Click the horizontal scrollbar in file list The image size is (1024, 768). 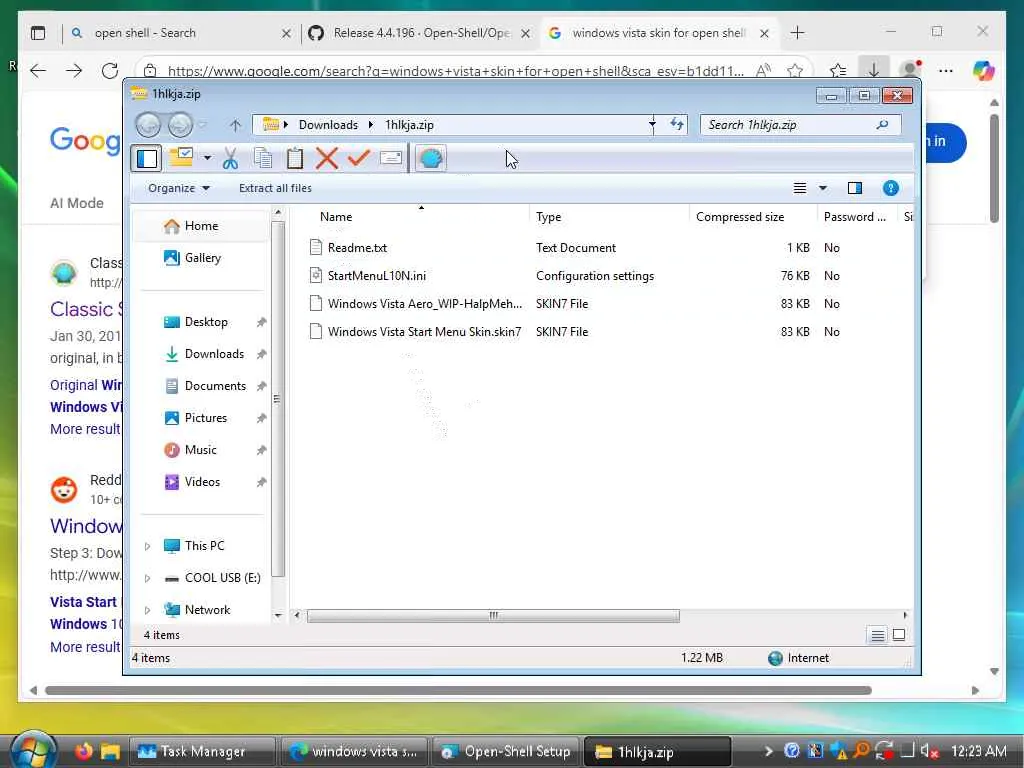click(493, 615)
